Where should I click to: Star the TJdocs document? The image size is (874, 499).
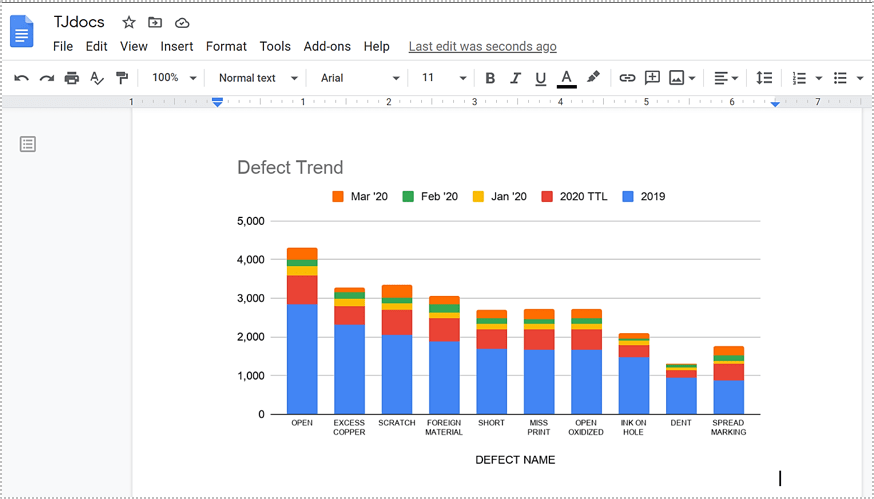click(x=128, y=22)
